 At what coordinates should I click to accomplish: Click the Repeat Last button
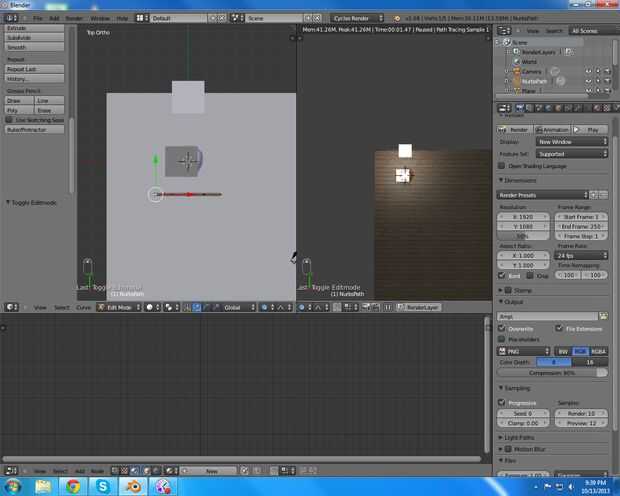click(34, 69)
